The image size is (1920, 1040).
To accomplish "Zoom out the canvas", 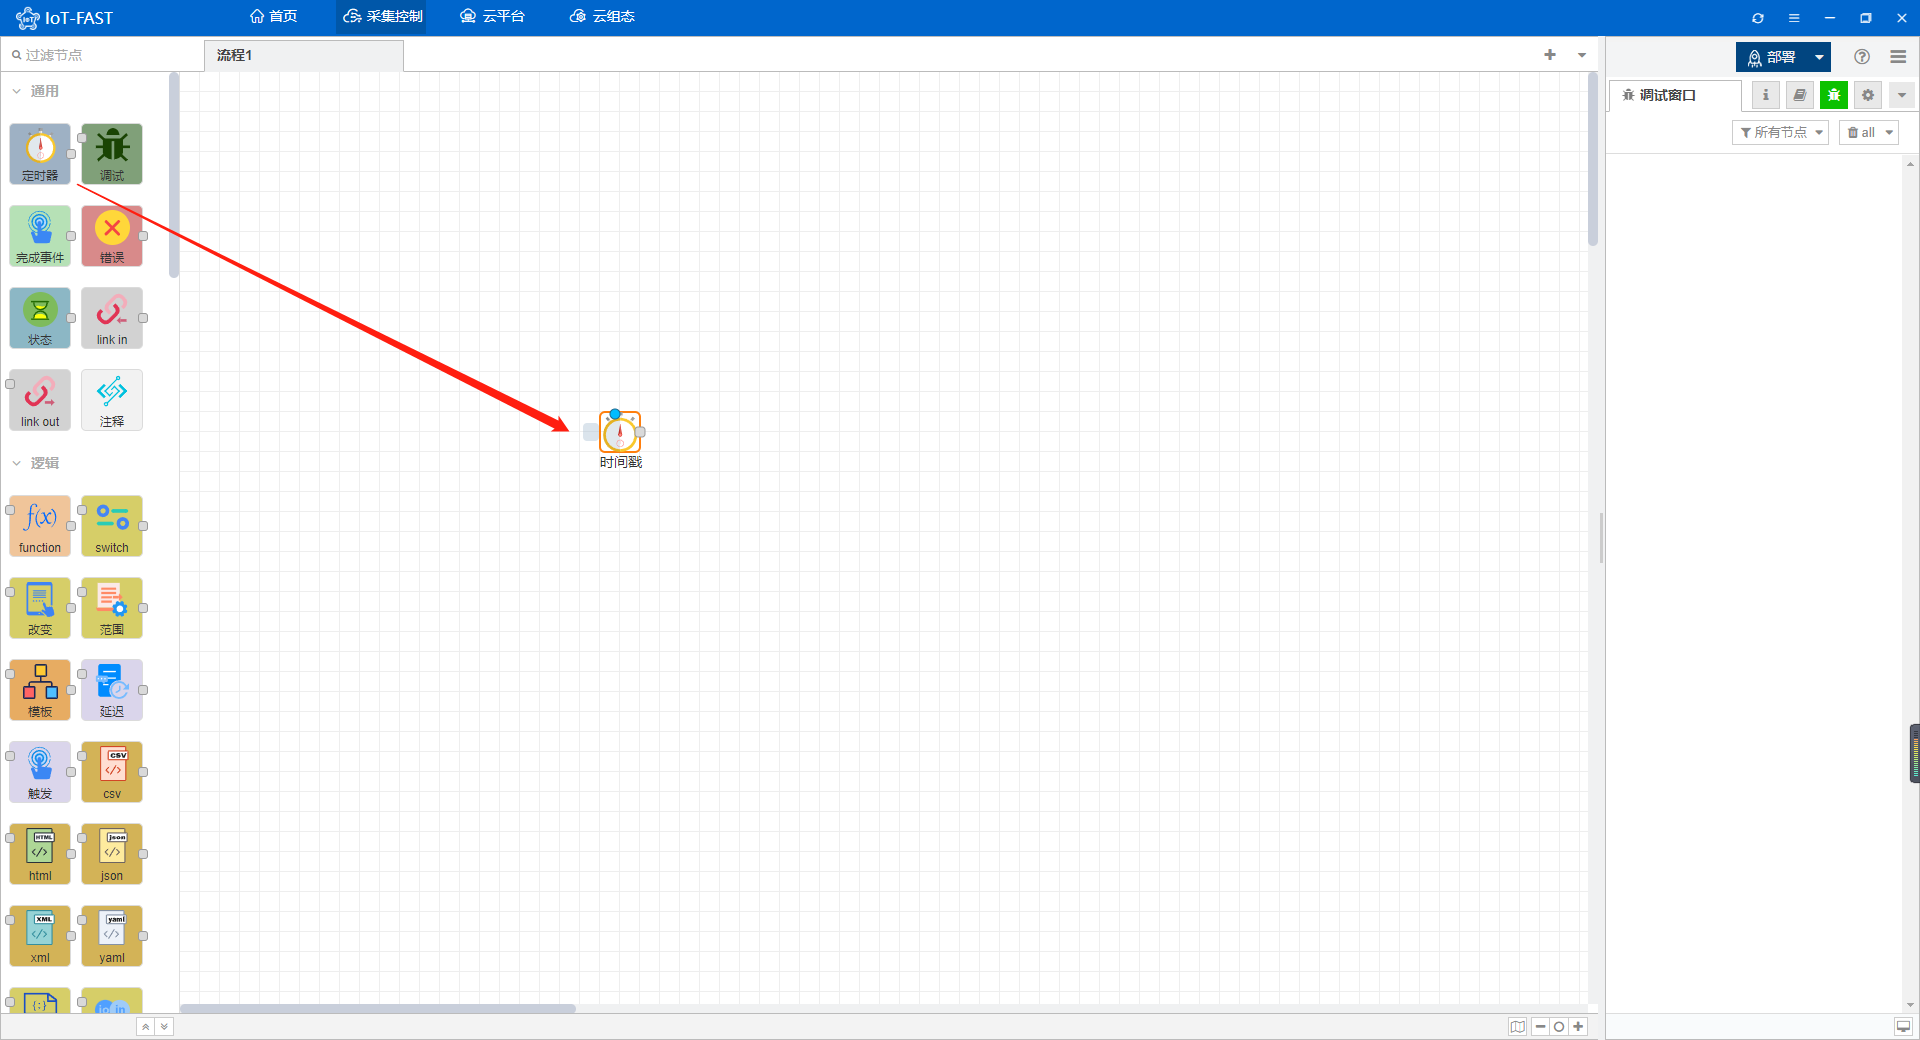I will point(1541,1027).
